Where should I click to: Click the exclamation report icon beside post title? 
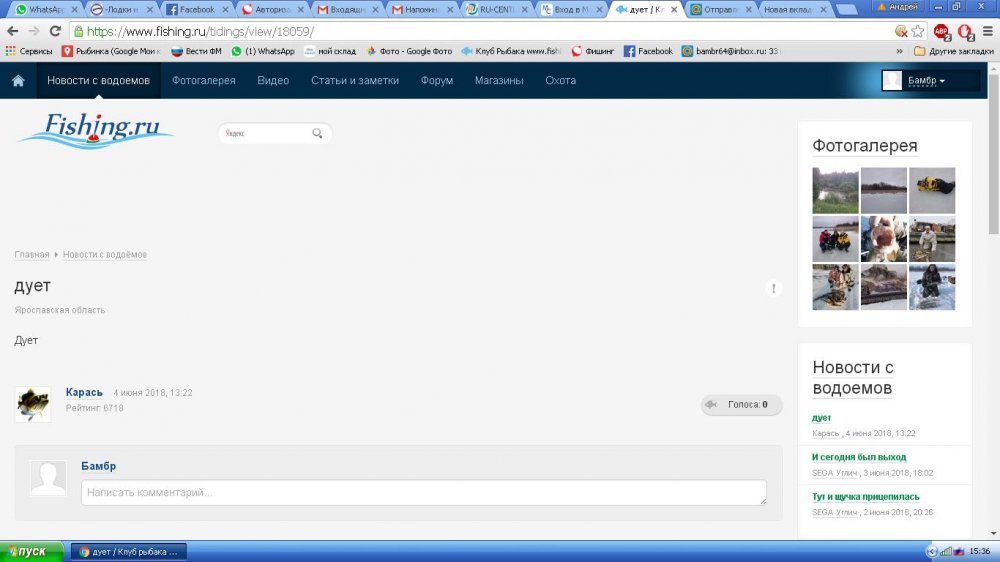(773, 289)
